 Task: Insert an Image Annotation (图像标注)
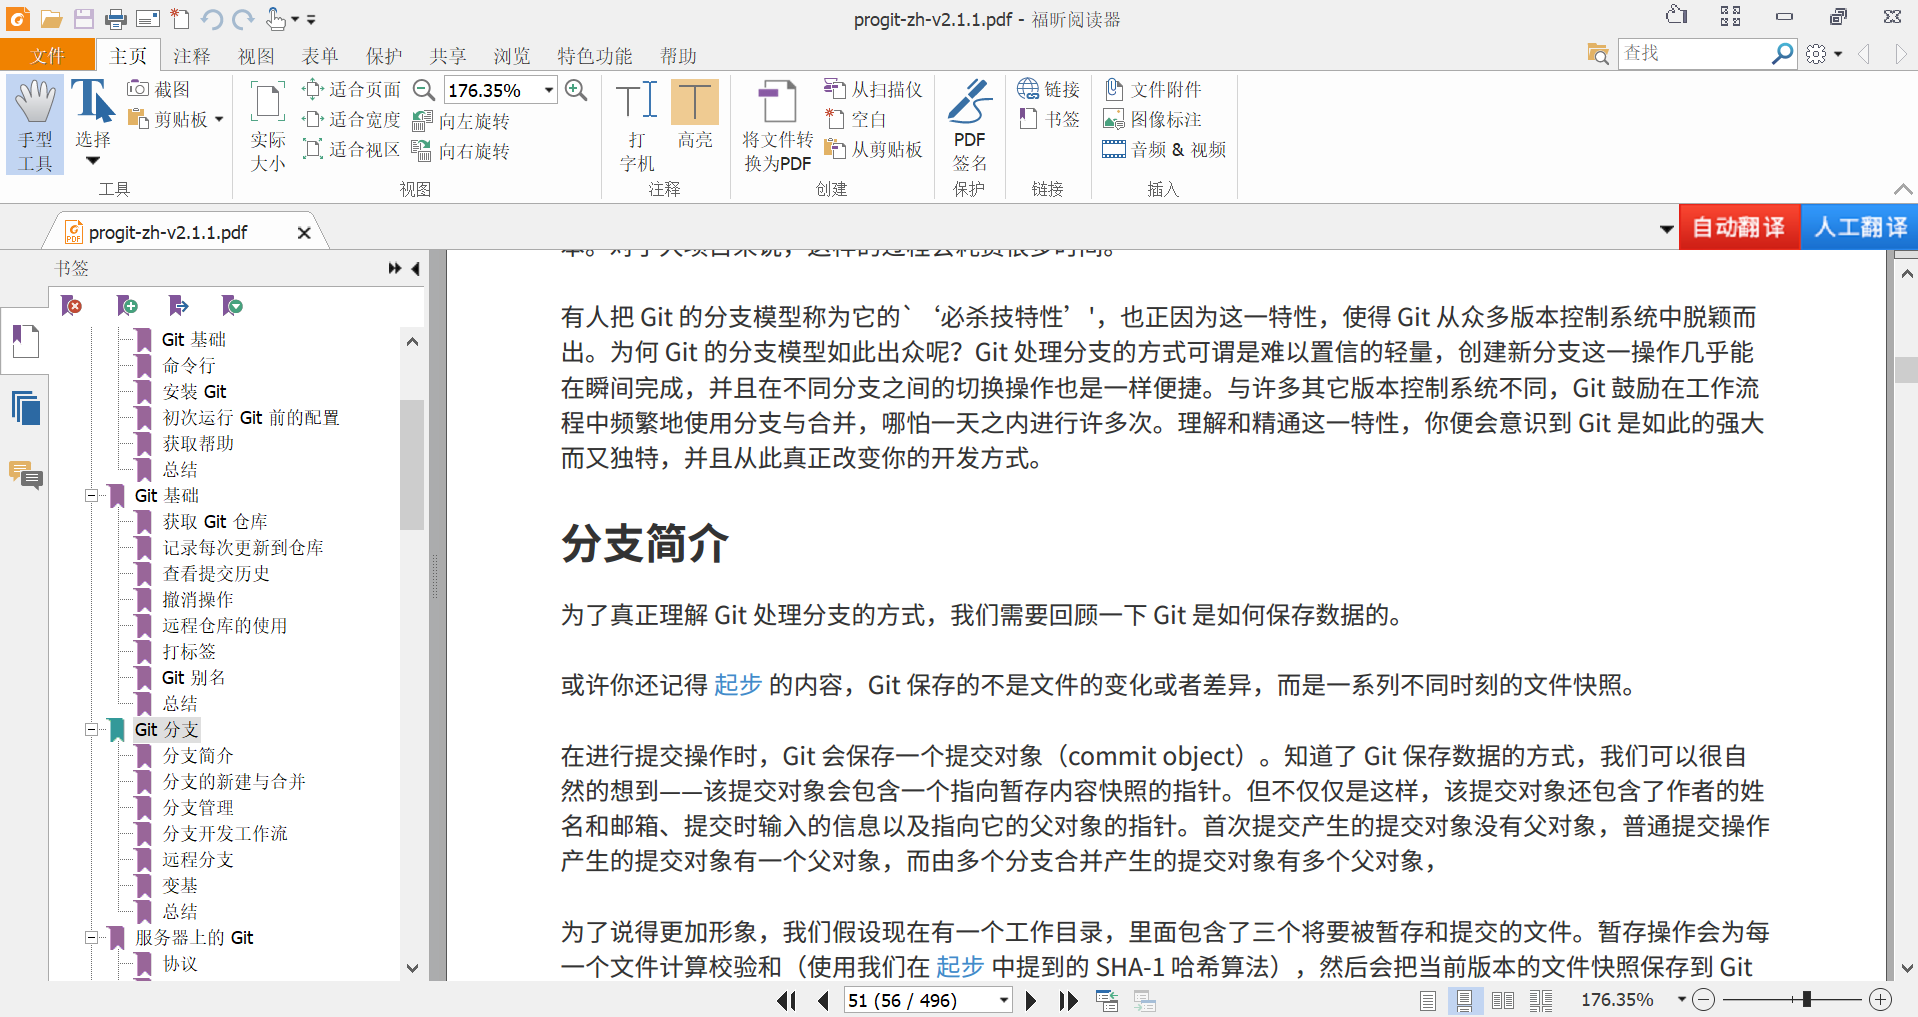click(1152, 119)
